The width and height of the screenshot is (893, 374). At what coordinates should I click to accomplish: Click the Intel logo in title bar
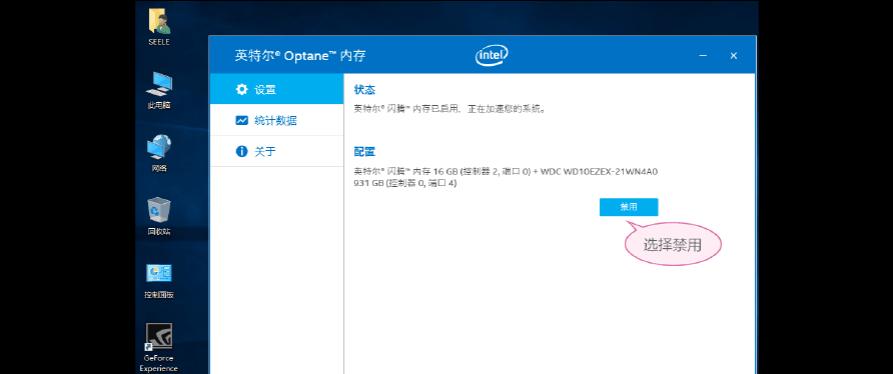point(491,55)
